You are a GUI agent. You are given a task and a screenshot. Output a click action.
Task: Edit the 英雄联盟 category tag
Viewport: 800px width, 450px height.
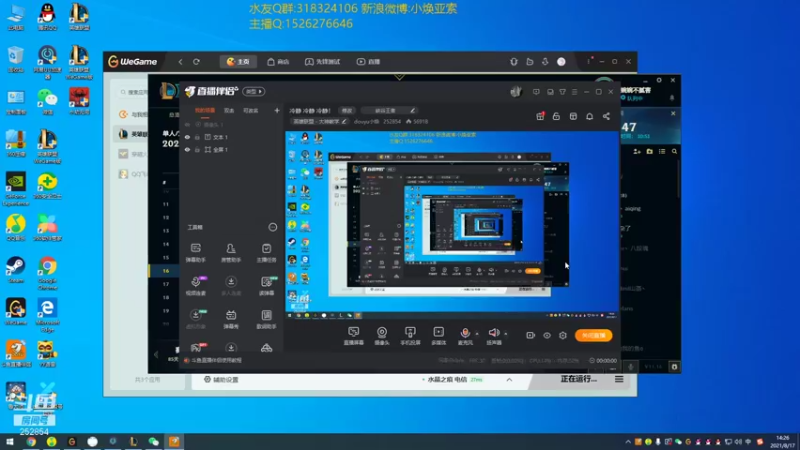point(319,121)
